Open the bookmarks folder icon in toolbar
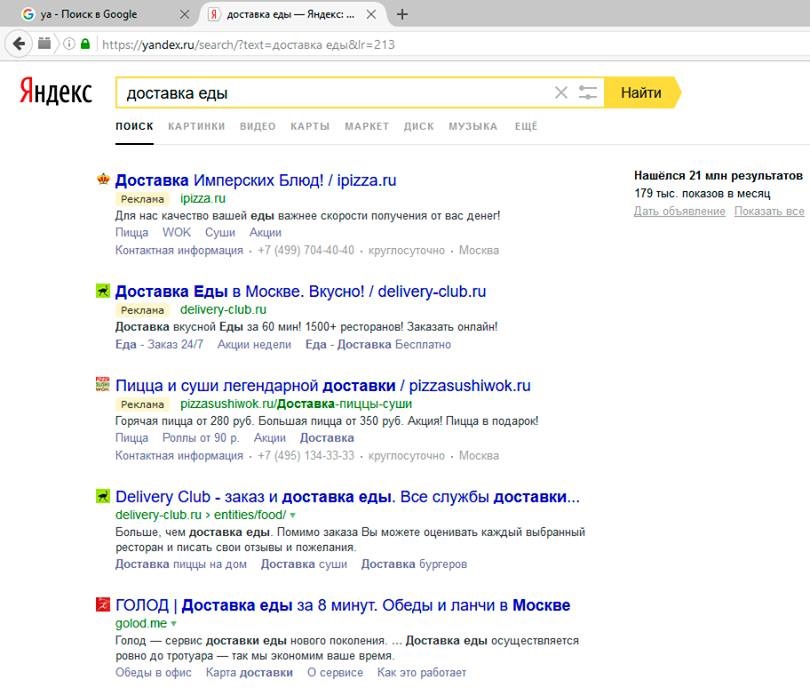Image resolution: width=810 pixels, height=693 pixels. 44,43
